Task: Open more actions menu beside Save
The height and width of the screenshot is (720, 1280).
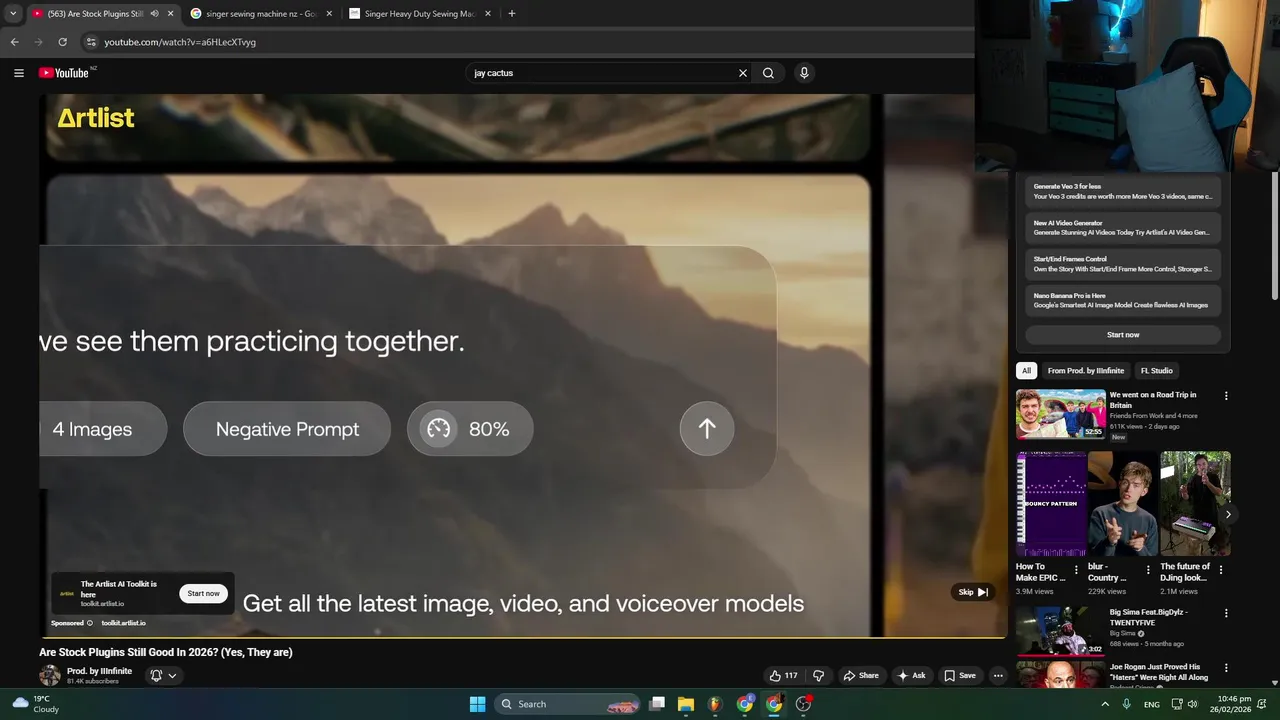Action: point(998,676)
